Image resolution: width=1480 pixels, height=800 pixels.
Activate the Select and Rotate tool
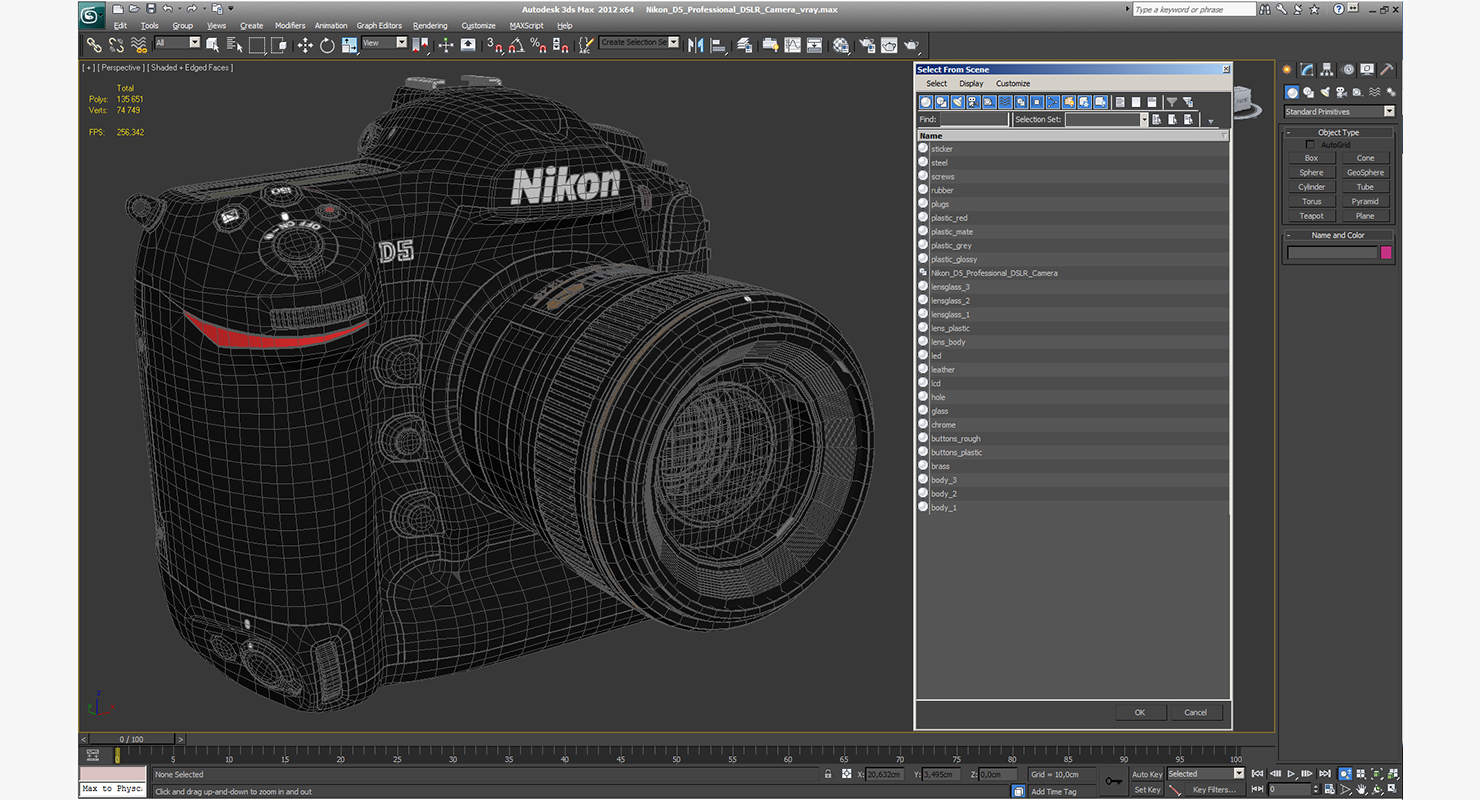tap(327, 45)
